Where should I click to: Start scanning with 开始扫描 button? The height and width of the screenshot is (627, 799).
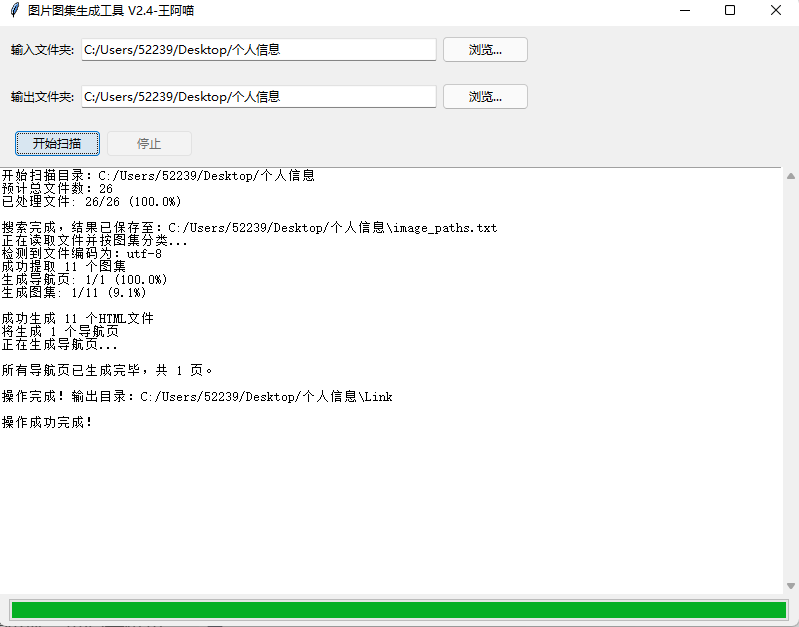coord(57,143)
